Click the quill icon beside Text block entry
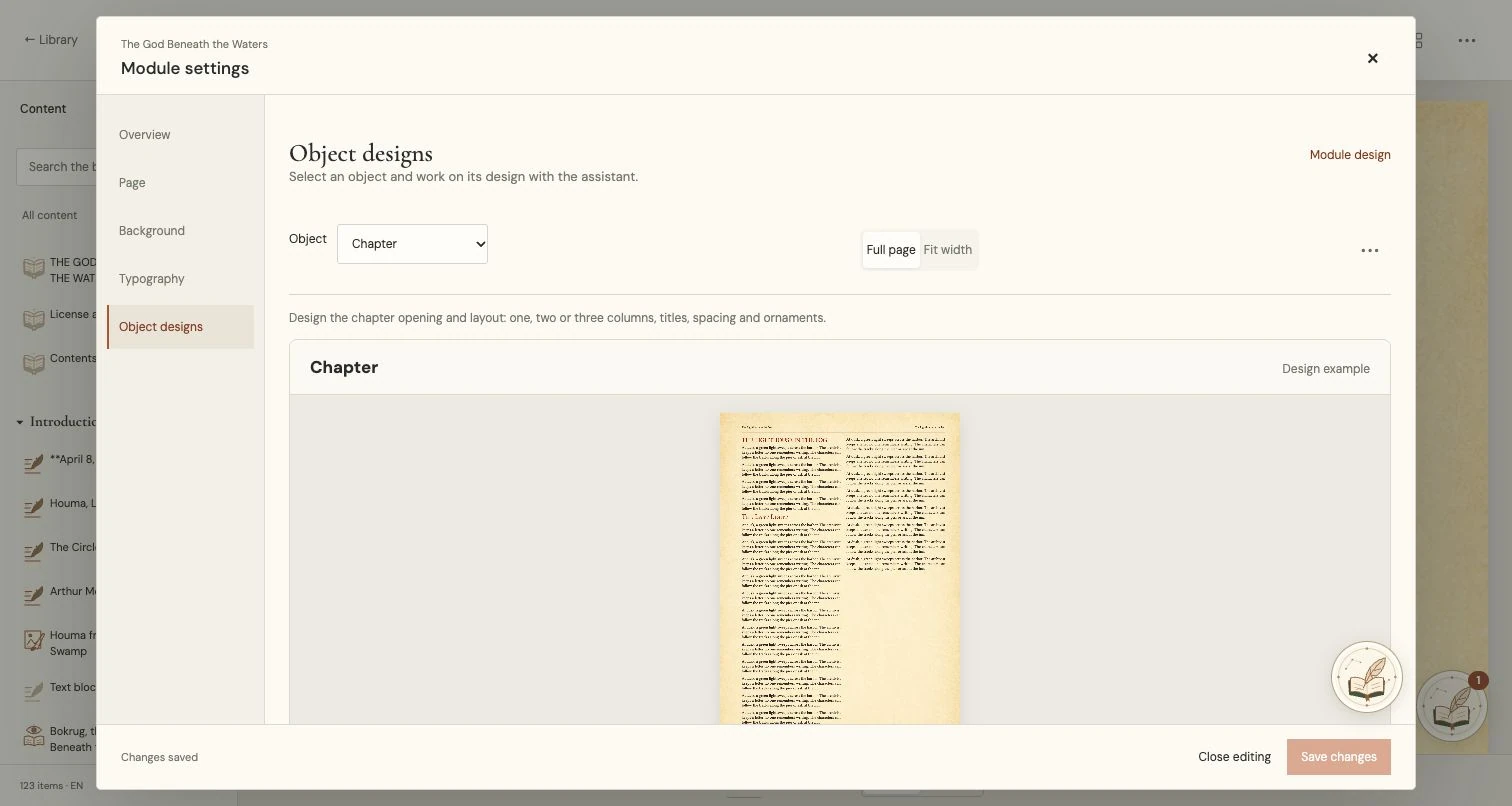 [34, 692]
